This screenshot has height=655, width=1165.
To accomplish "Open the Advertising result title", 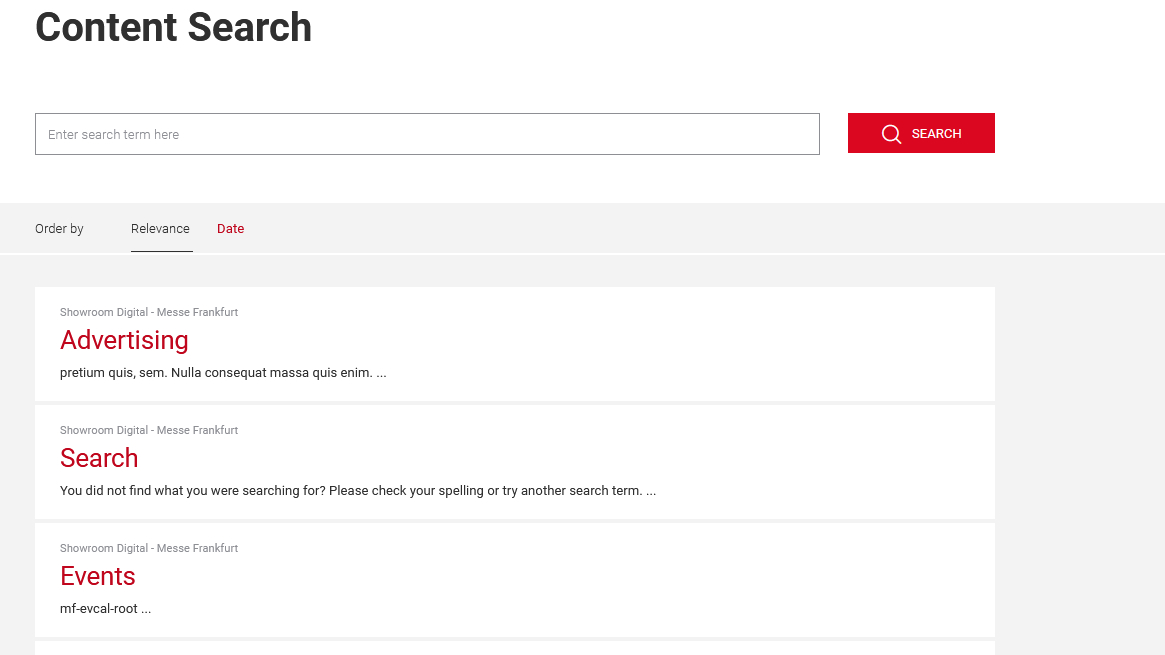I will coord(124,340).
